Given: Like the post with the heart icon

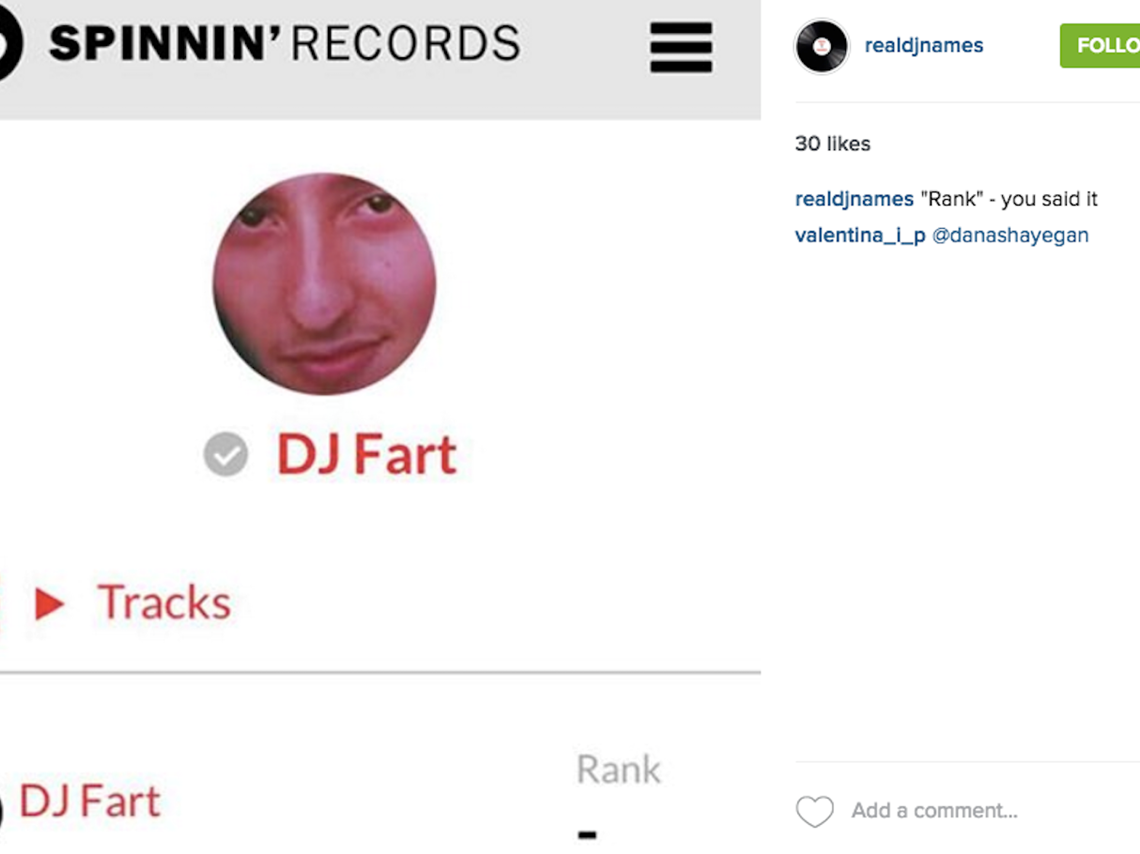Looking at the screenshot, I should pos(814,811).
